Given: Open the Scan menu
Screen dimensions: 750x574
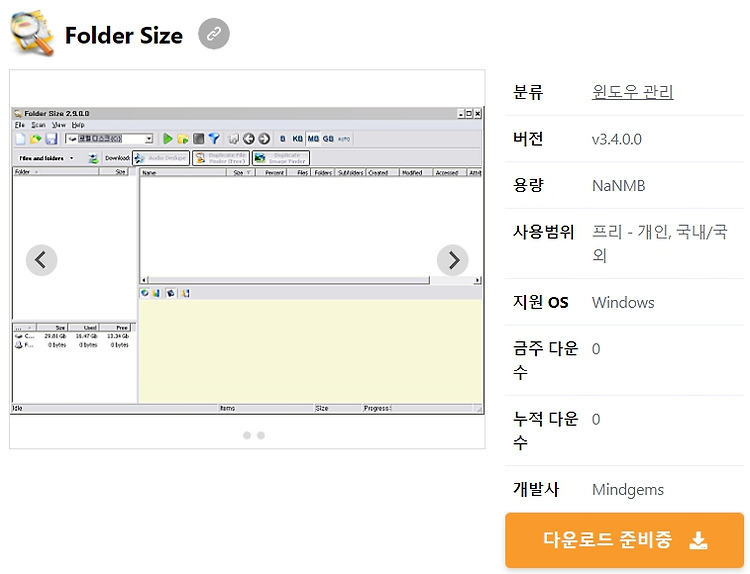Looking at the screenshot, I should pyautogui.click(x=38, y=125).
